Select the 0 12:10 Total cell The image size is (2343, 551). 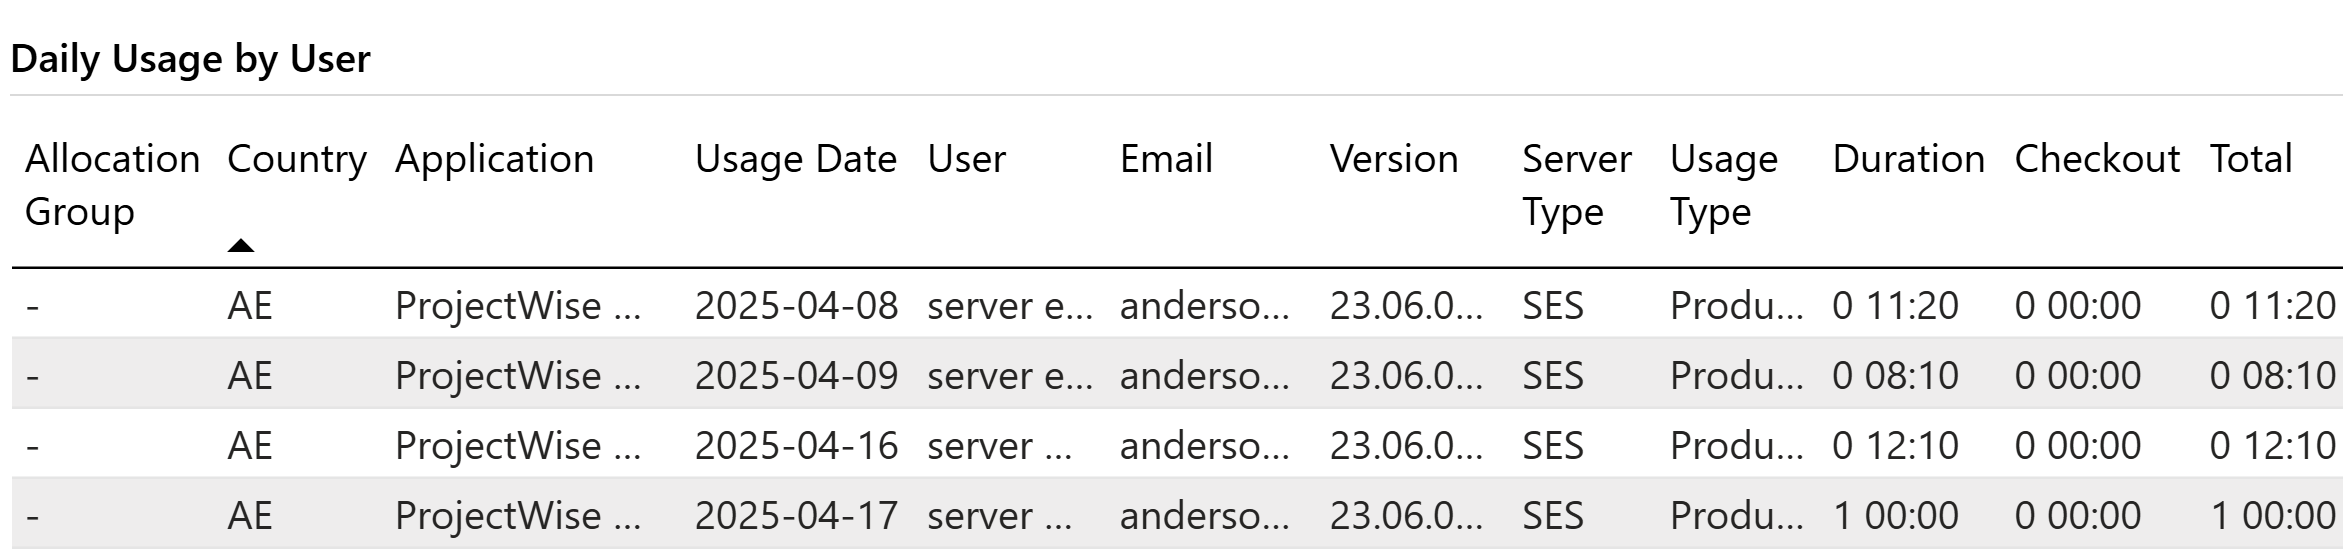pyautogui.click(x=2272, y=446)
